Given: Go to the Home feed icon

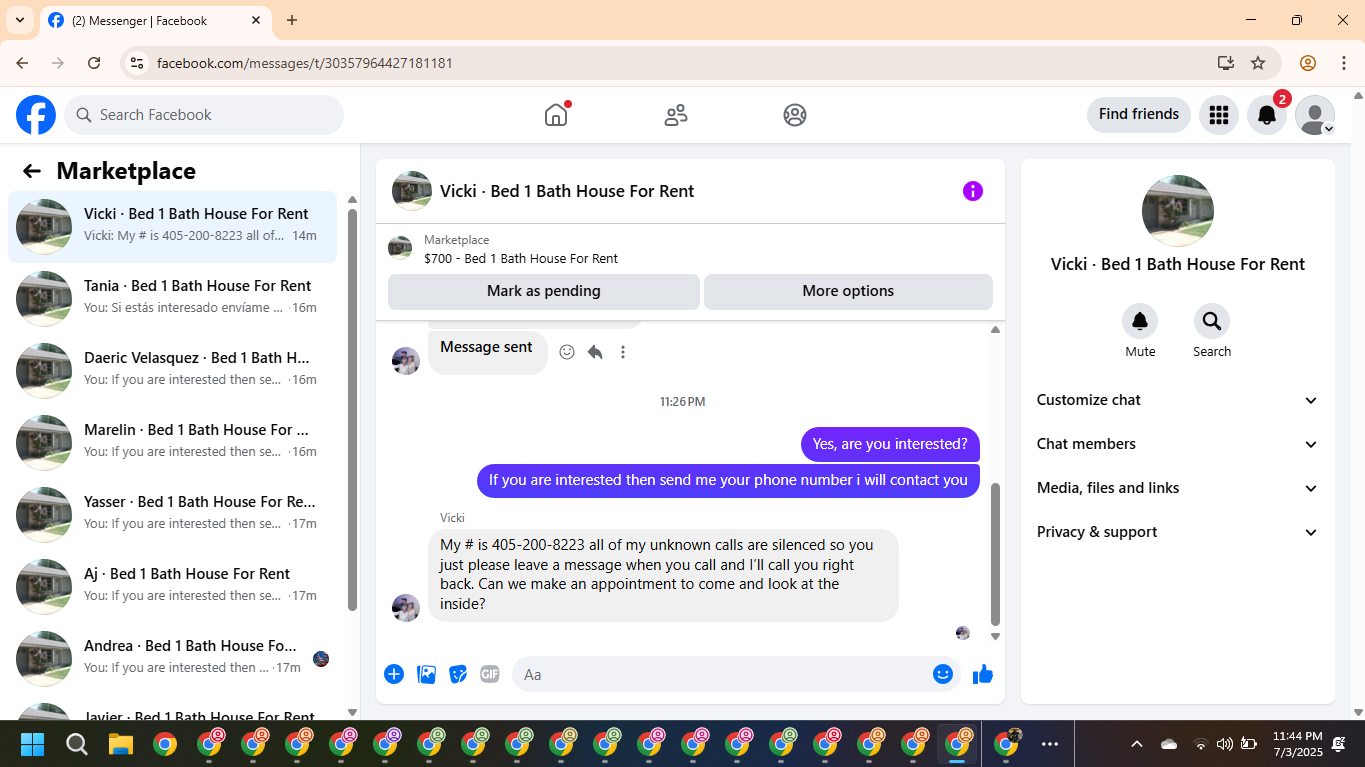Looking at the screenshot, I should 556,115.
